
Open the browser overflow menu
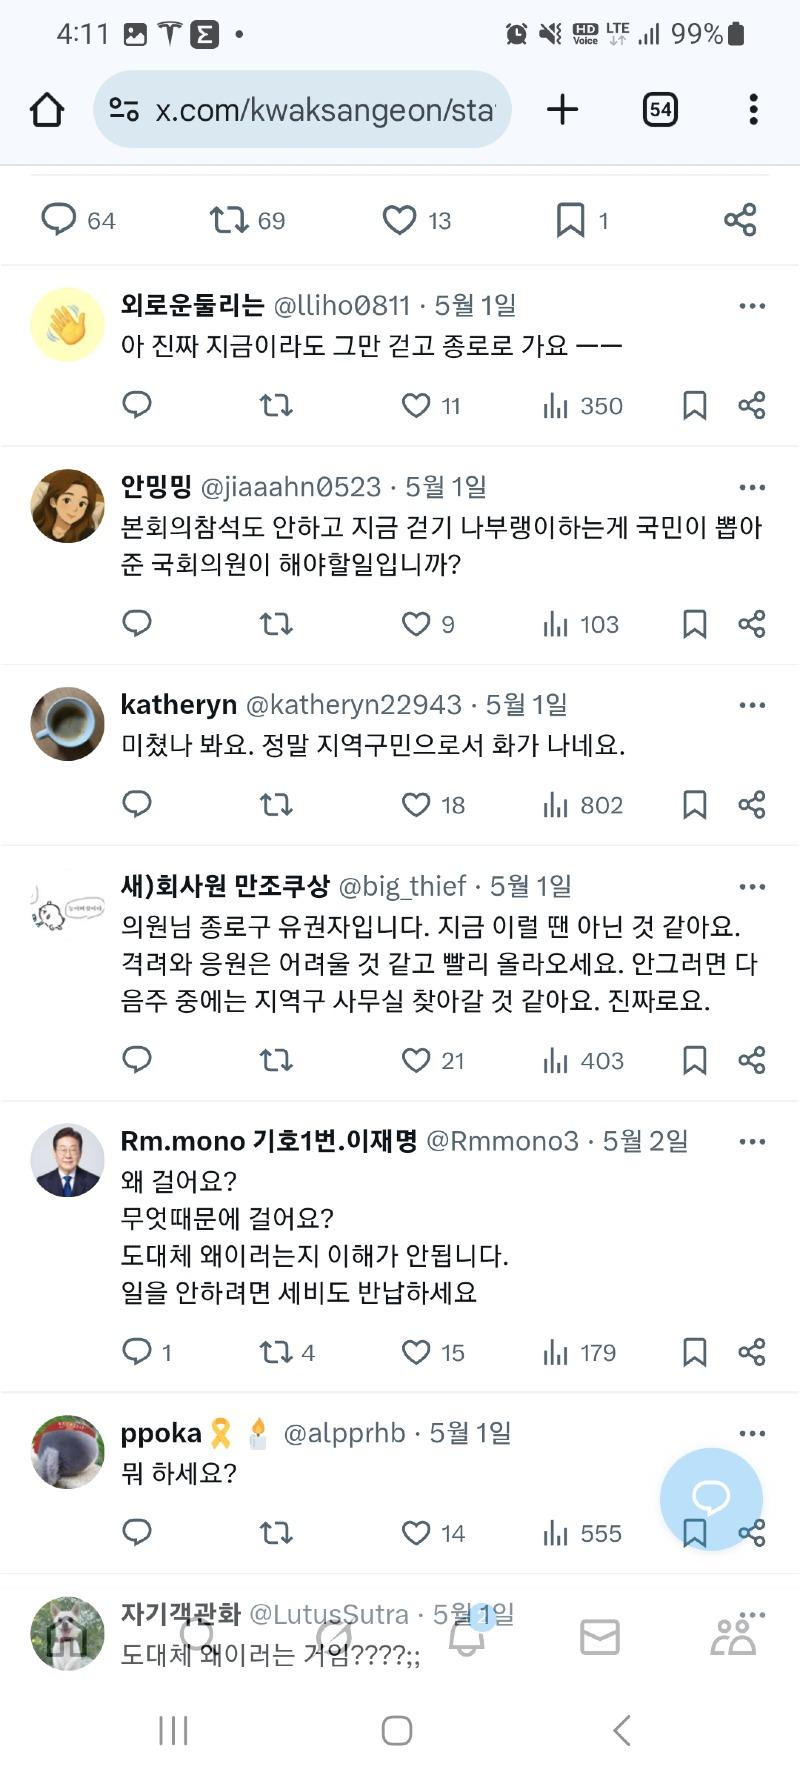752,110
